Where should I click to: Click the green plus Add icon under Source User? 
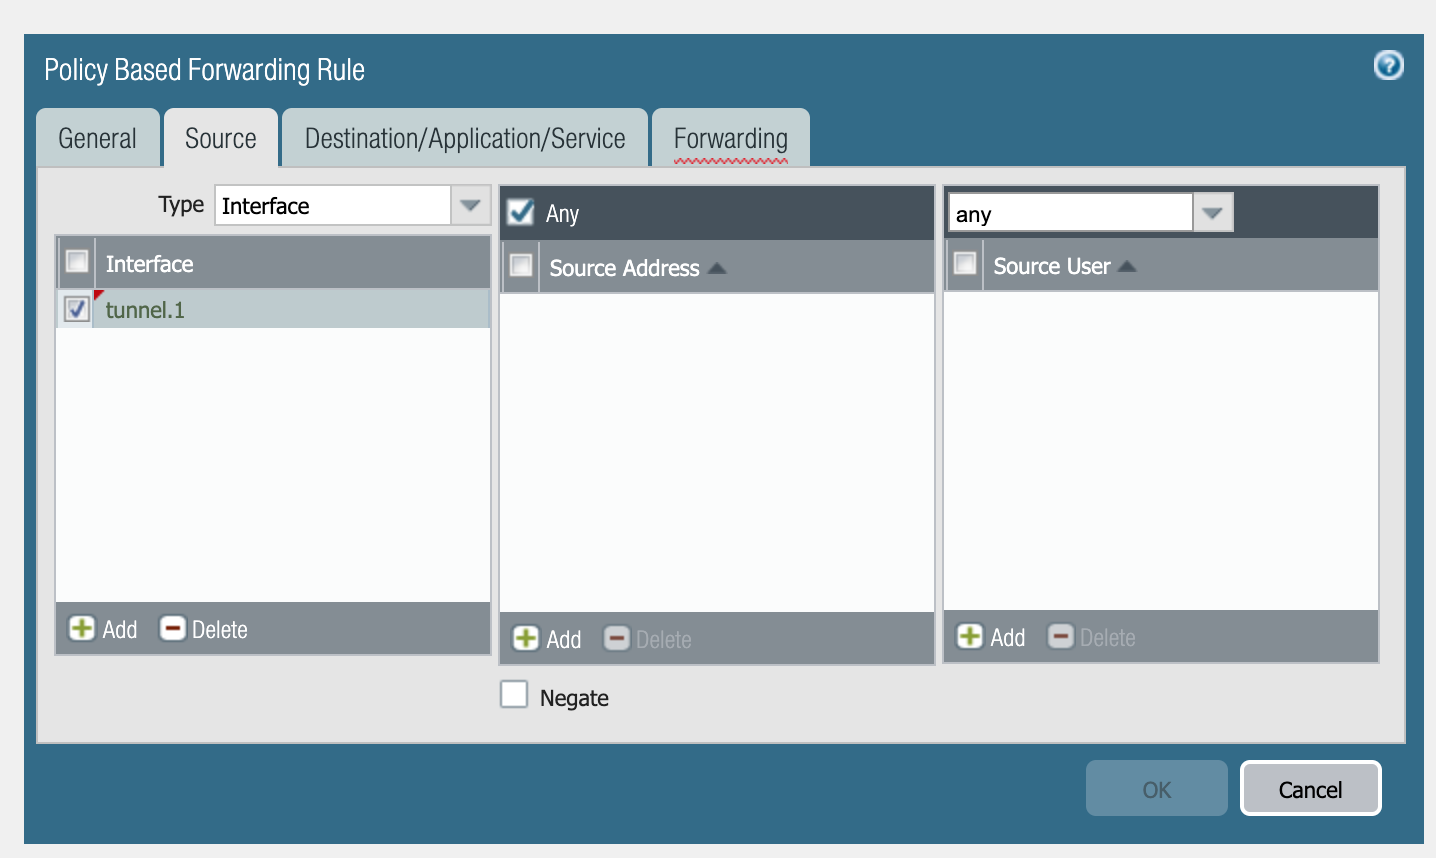pyautogui.click(x=969, y=636)
